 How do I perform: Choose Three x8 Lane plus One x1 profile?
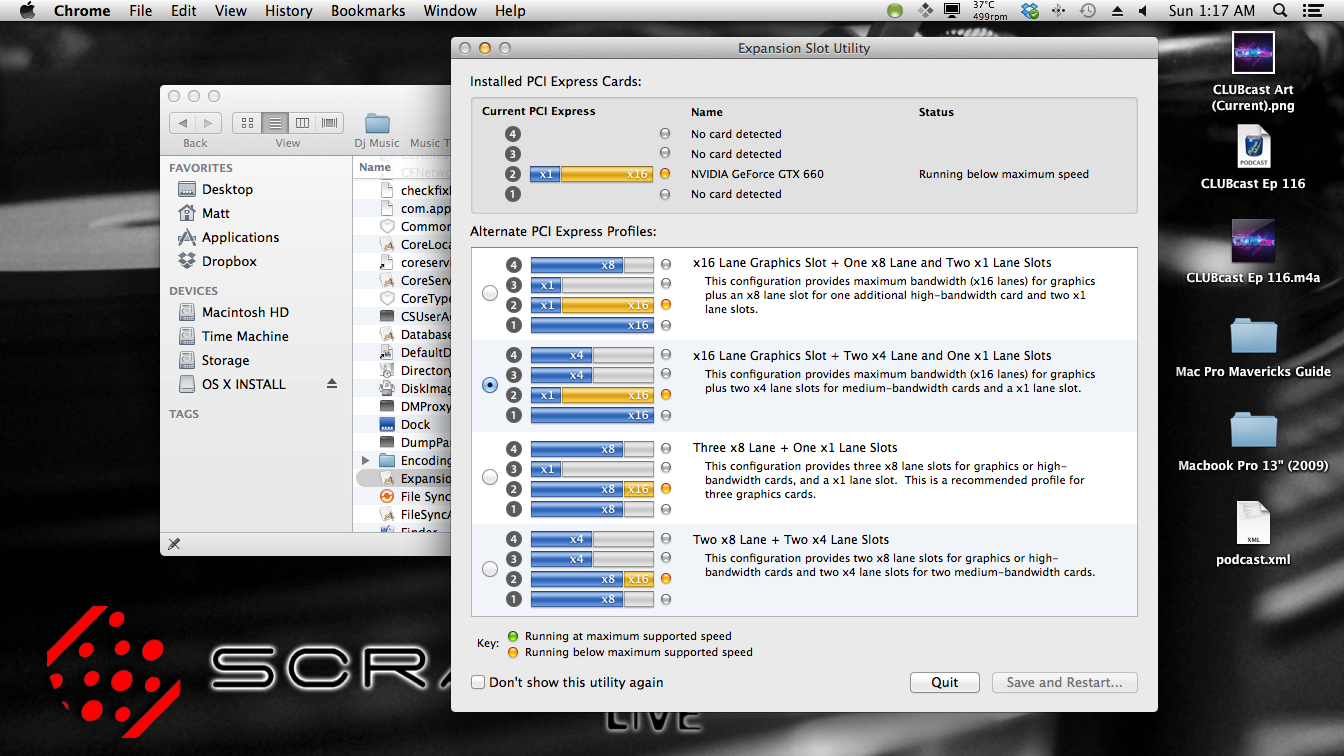point(489,477)
